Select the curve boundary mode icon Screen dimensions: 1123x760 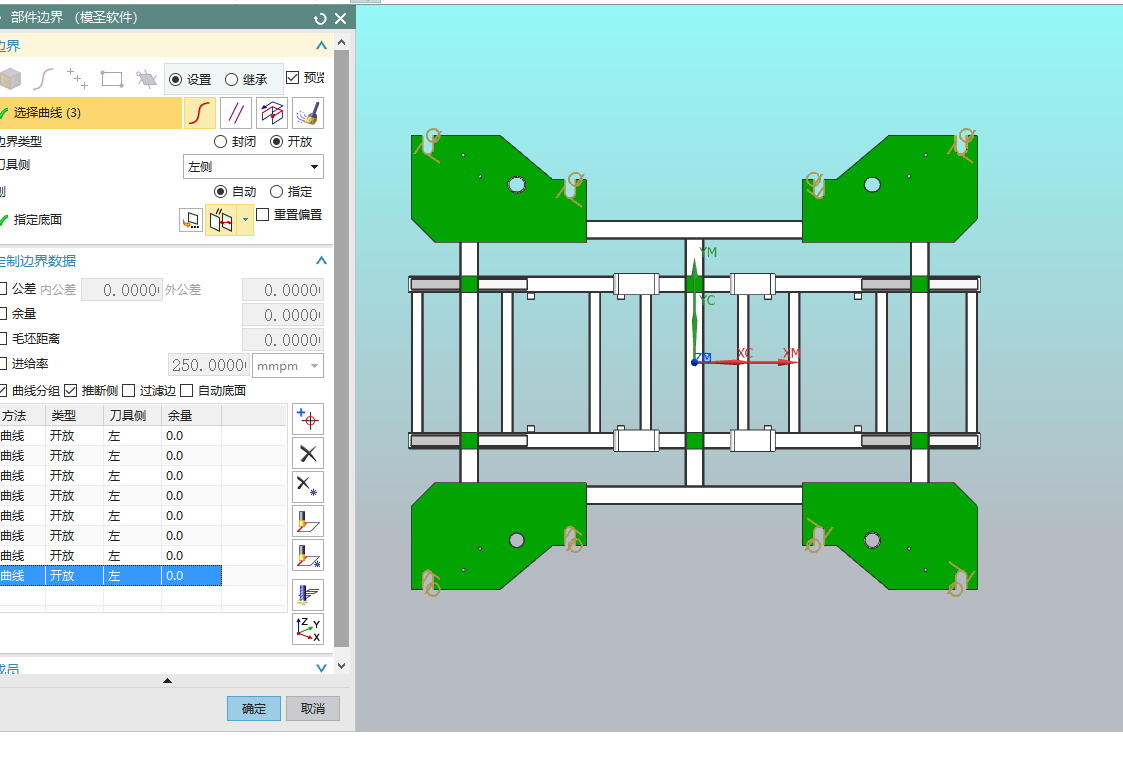tap(44, 78)
